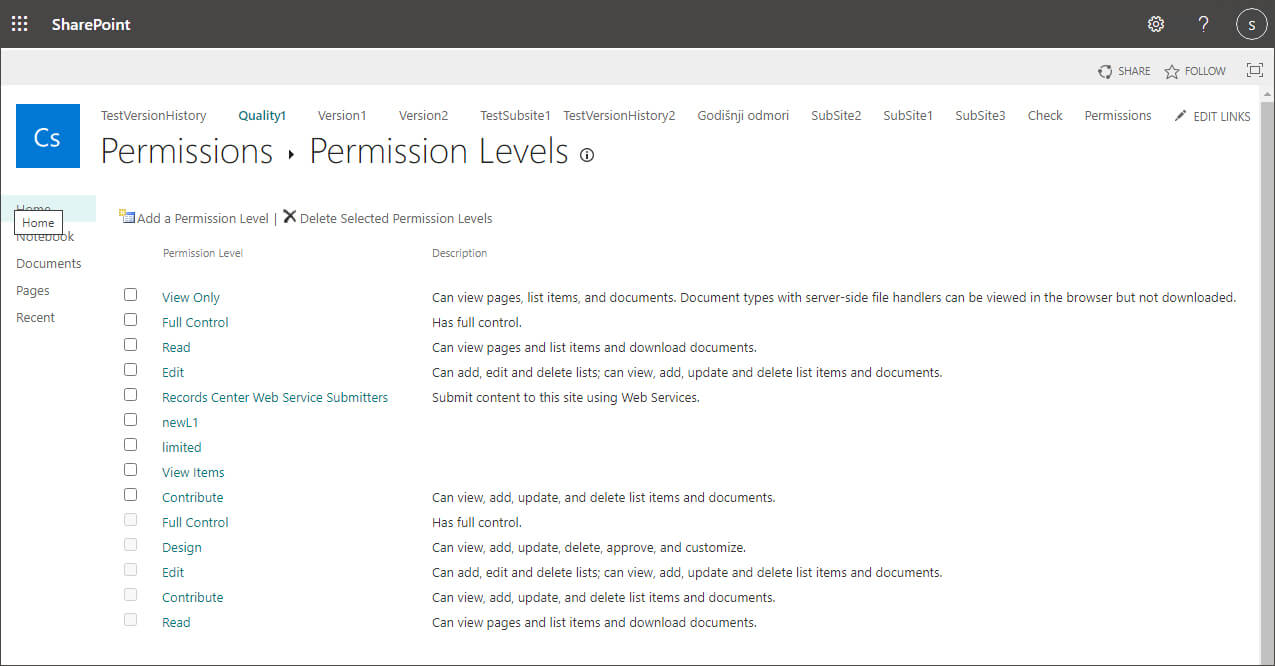
Task: Click the info icon beside Permission Levels
Action: [587, 155]
